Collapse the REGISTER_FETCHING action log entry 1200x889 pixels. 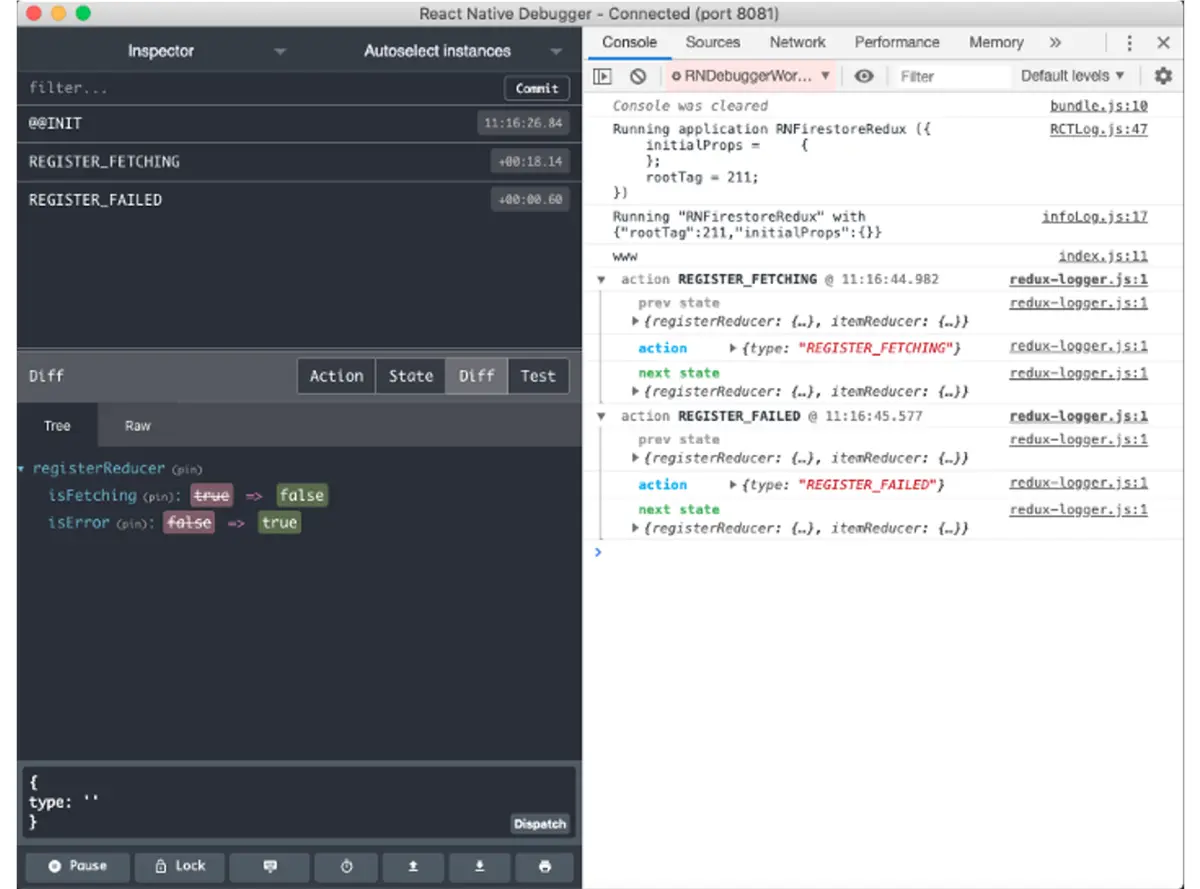point(600,279)
